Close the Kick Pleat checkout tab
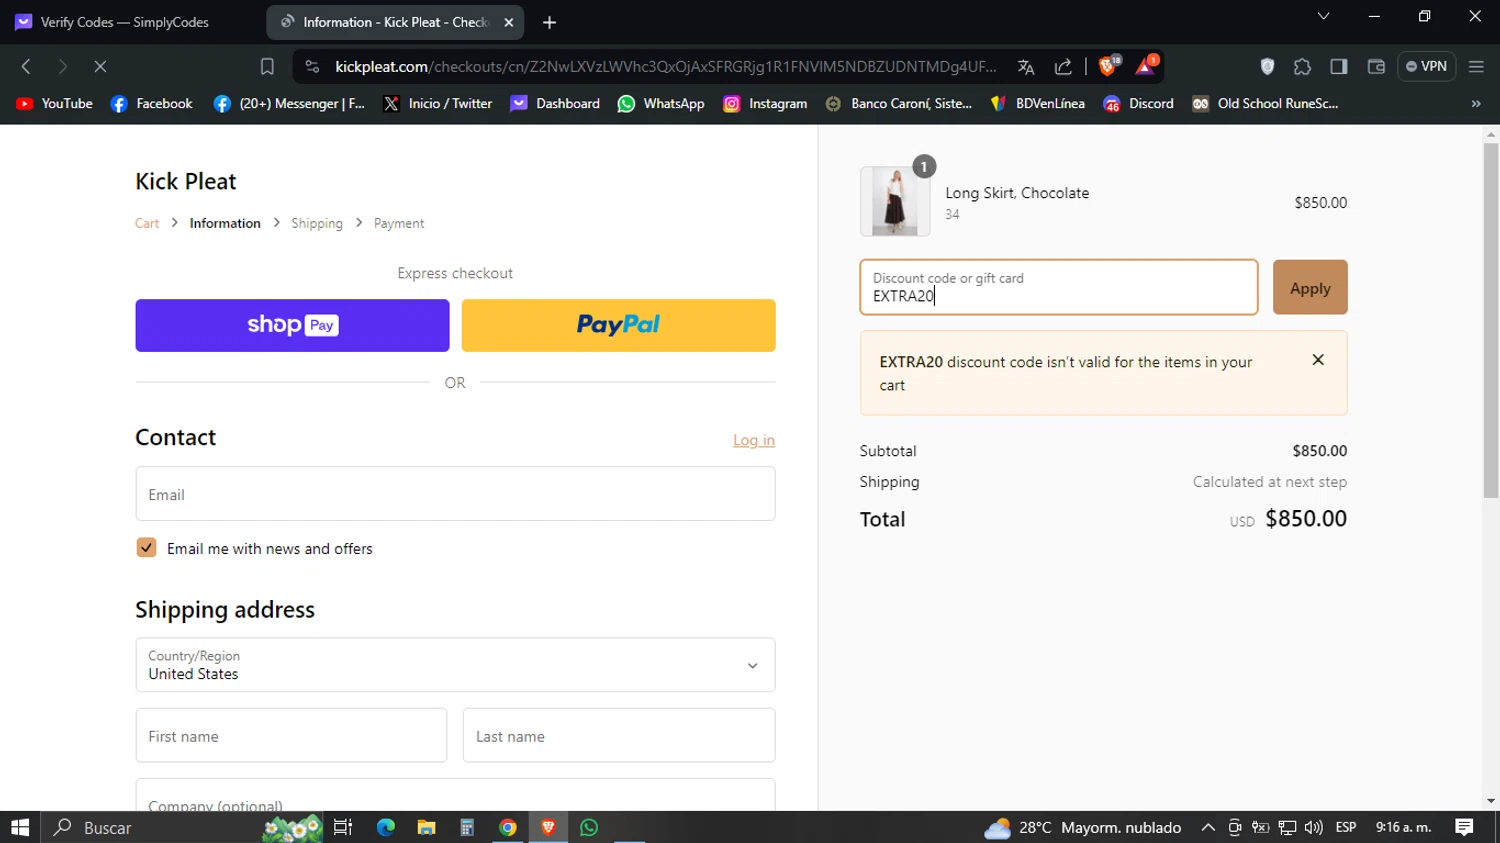The height and width of the screenshot is (843, 1500). (x=508, y=22)
